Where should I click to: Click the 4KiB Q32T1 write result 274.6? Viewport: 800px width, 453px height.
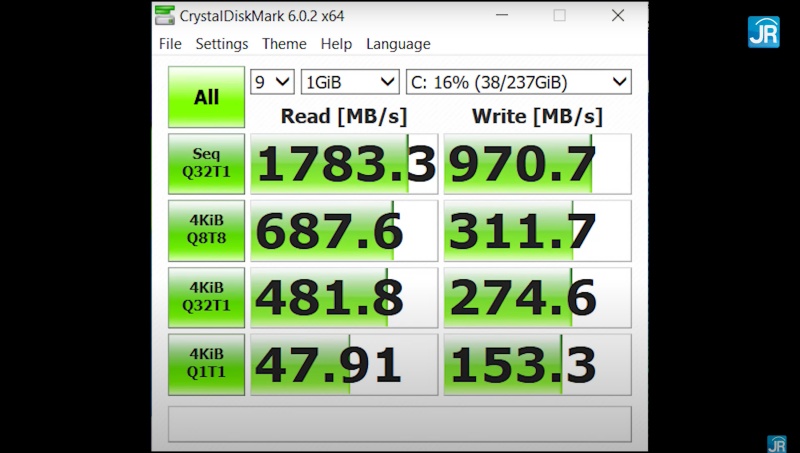point(537,297)
